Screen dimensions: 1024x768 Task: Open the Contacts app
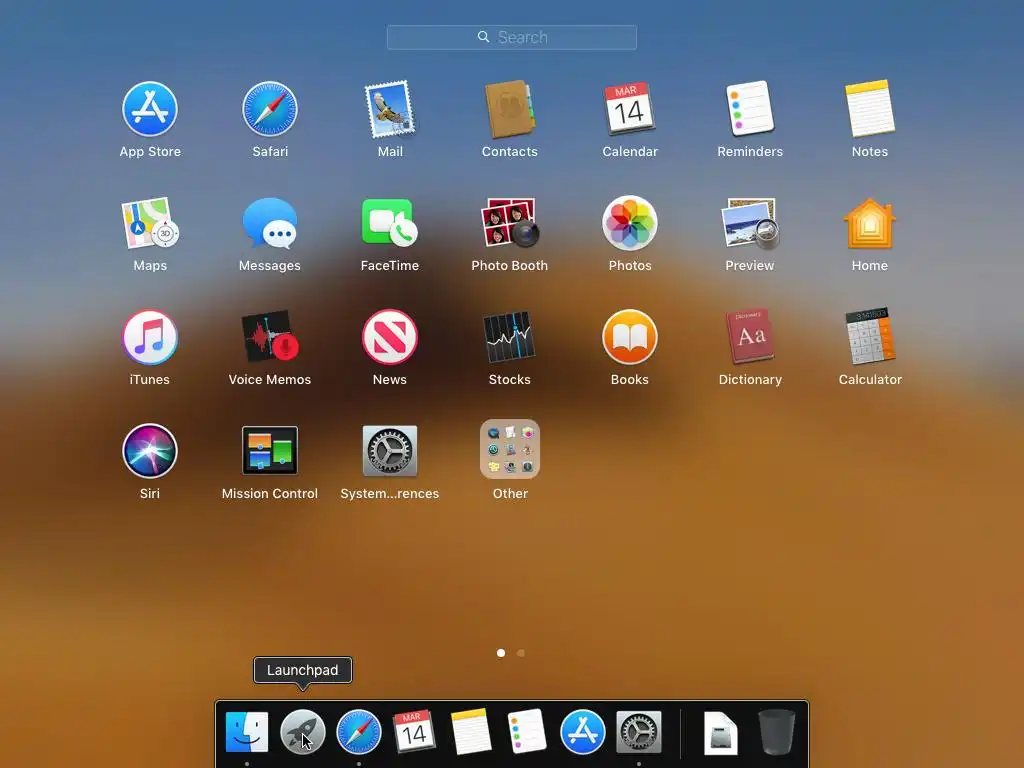point(509,109)
